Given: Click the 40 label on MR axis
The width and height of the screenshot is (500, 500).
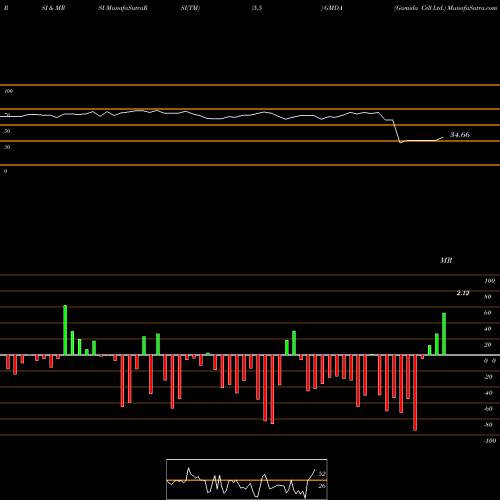Looking at the screenshot, I should point(488,329).
